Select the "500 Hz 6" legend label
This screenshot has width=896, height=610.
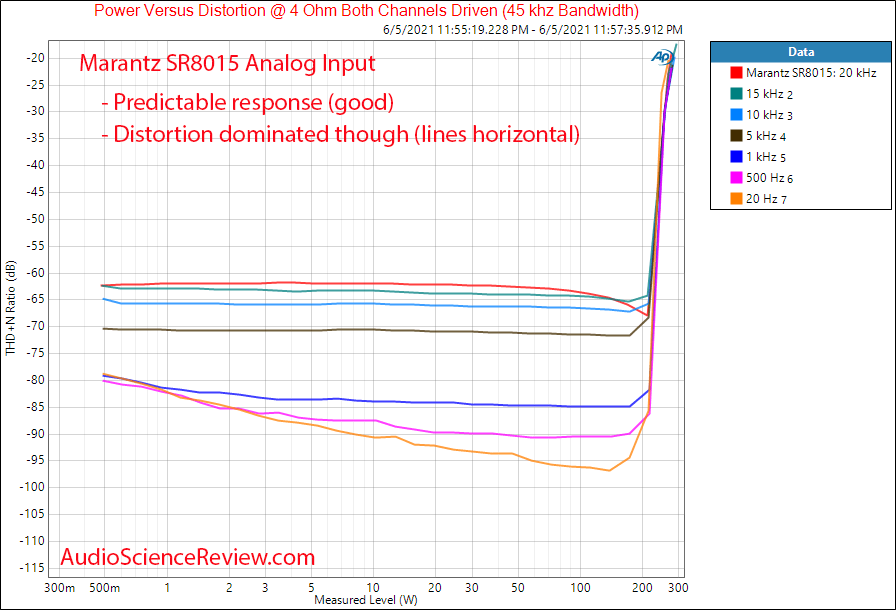(x=769, y=178)
